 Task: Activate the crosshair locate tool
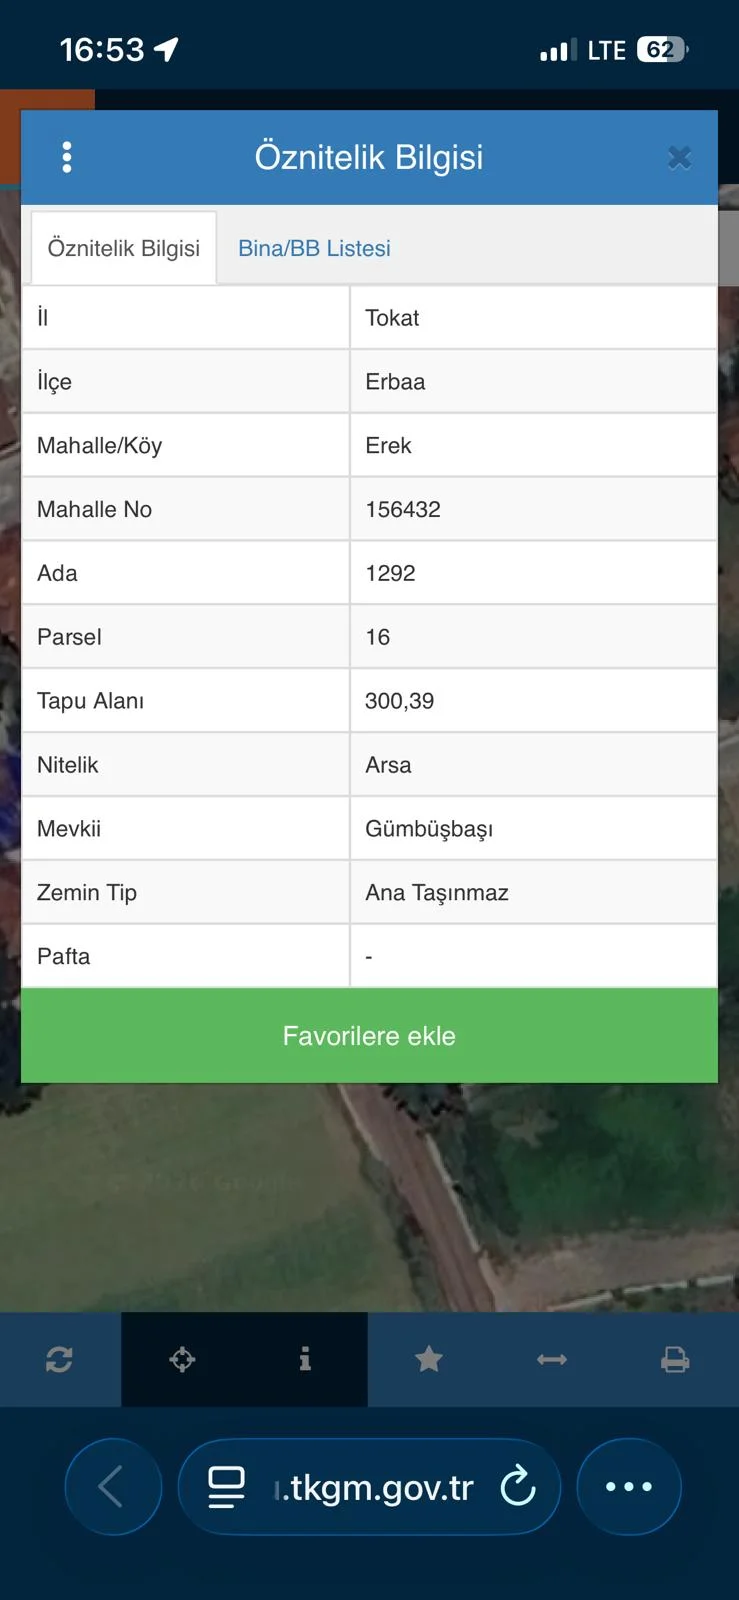pos(182,1359)
